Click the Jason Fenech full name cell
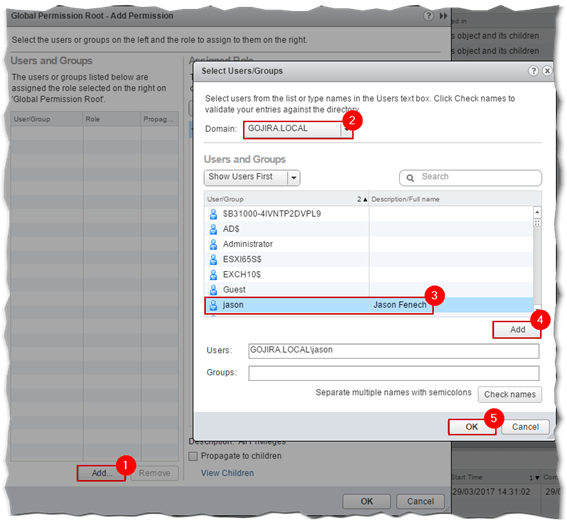 click(x=400, y=305)
